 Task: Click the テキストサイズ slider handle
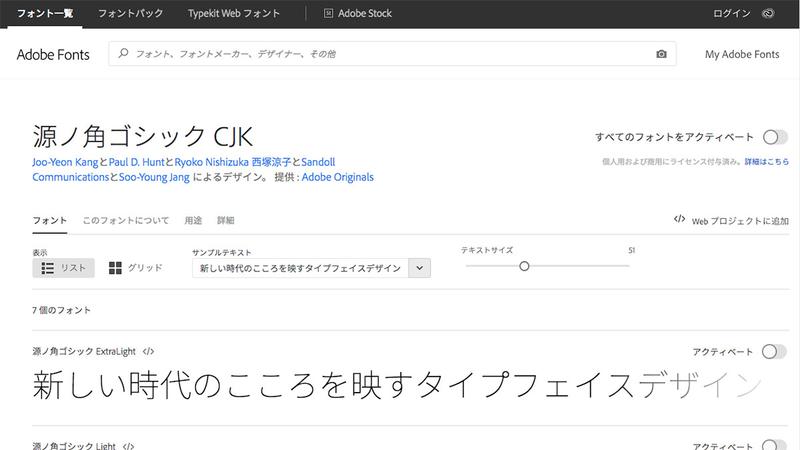[x=524, y=266]
